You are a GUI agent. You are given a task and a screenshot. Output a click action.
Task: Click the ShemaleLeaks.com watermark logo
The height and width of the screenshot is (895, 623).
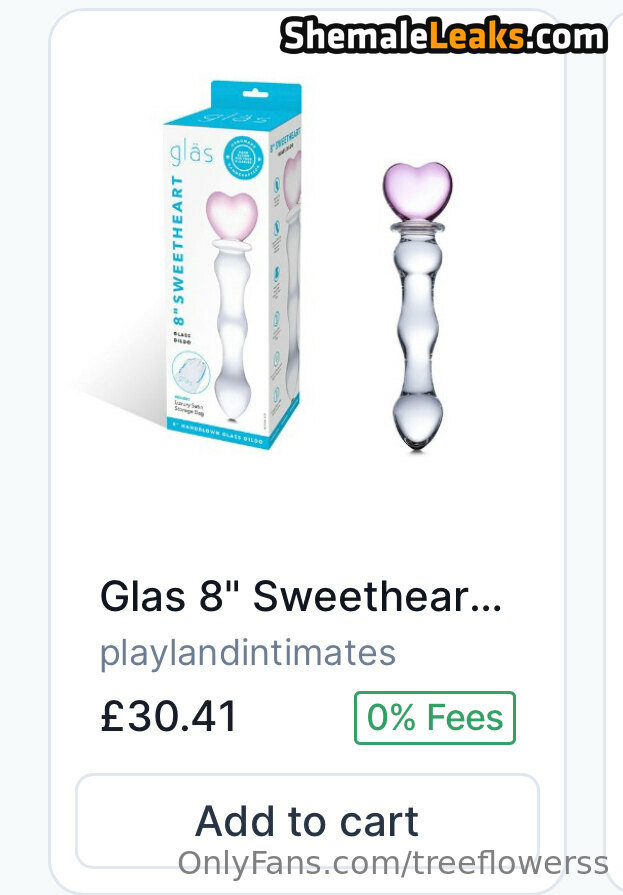click(x=443, y=36)
